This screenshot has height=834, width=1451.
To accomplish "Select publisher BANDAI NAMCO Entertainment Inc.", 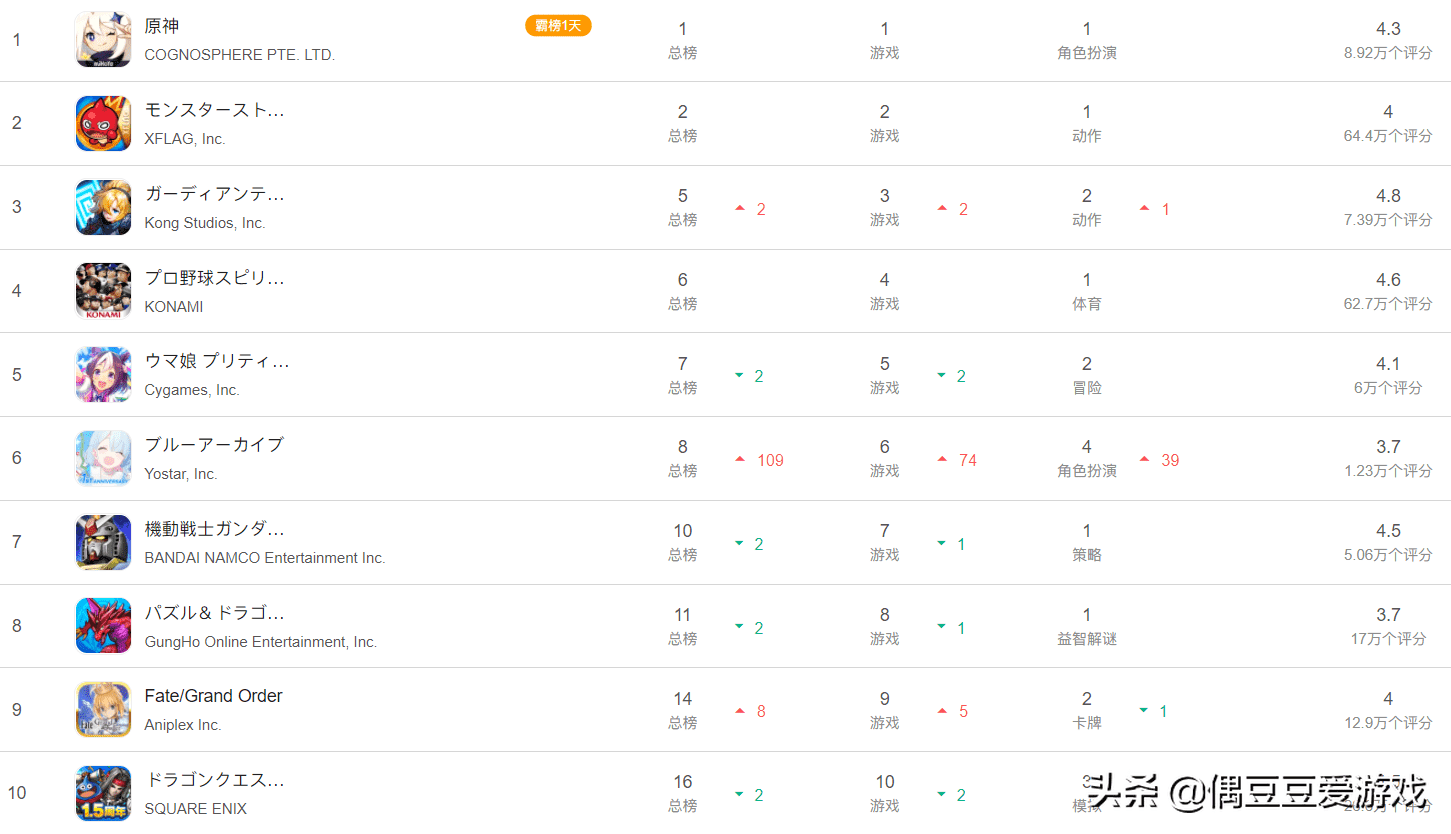I will click(265, 558).
